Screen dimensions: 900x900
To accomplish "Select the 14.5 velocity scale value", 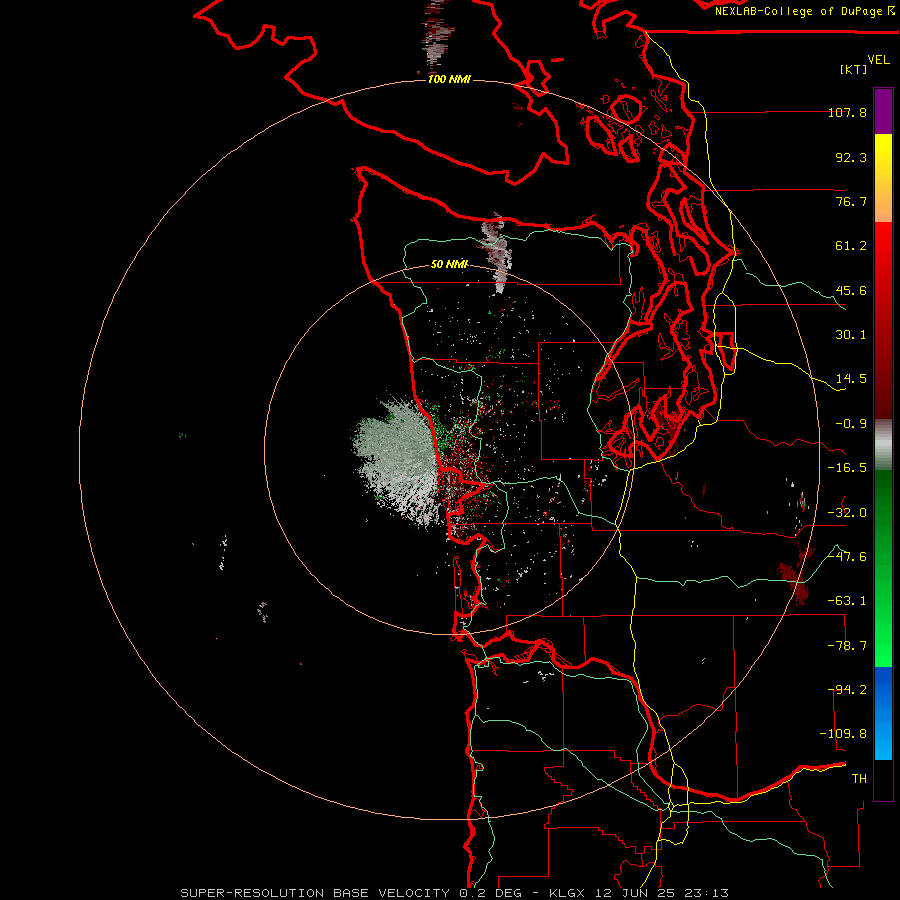I will [x=851, y=379].
